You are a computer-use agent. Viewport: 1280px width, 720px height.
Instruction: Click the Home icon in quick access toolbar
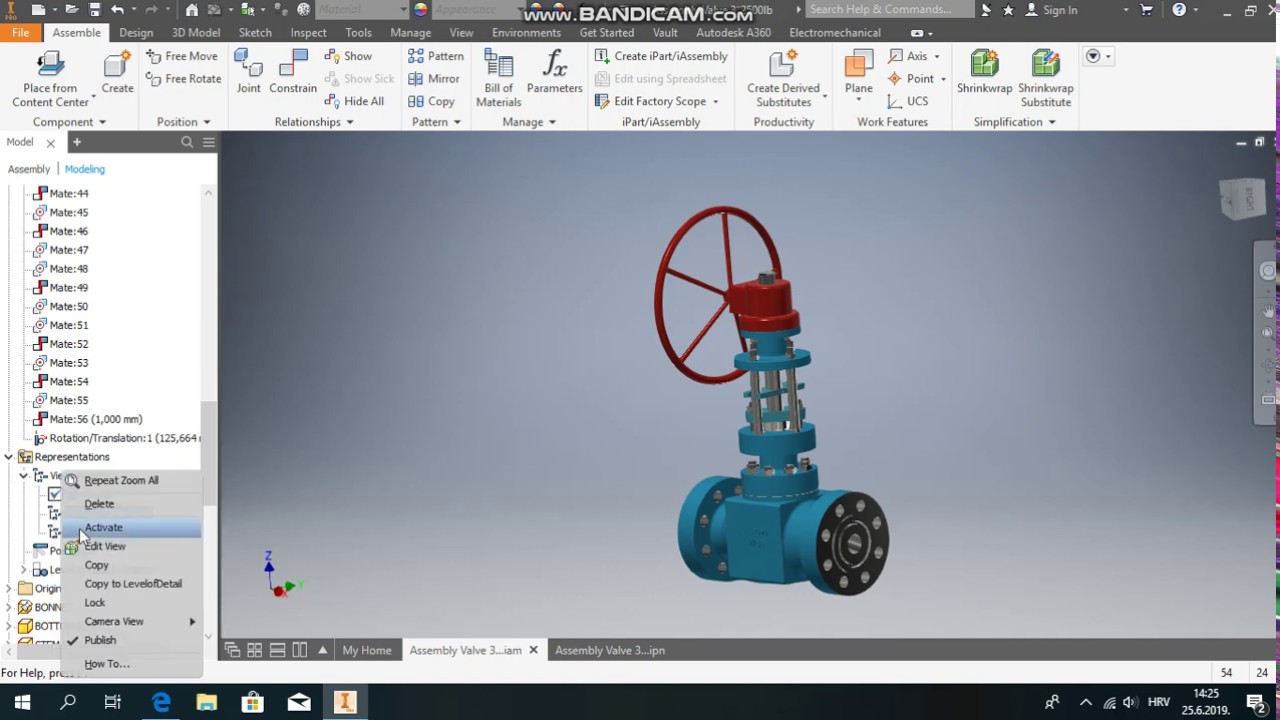click(x=192, y=10)
